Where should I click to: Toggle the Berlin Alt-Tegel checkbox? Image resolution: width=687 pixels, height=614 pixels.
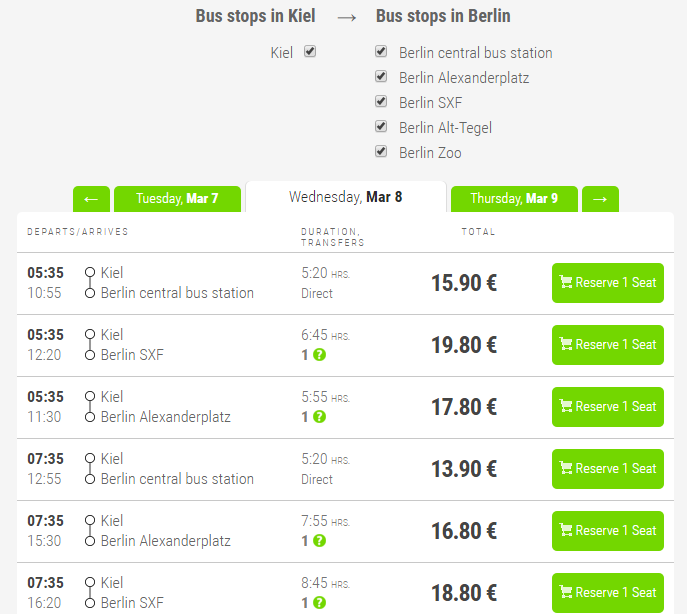[x=381, y=127]
